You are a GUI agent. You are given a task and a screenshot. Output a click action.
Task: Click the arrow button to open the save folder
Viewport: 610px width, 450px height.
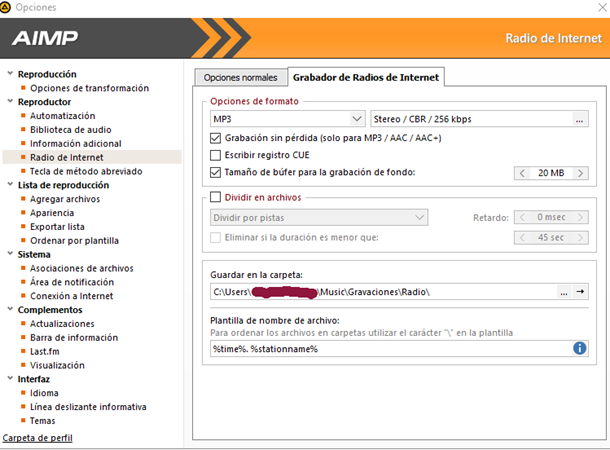pos(580,292)
